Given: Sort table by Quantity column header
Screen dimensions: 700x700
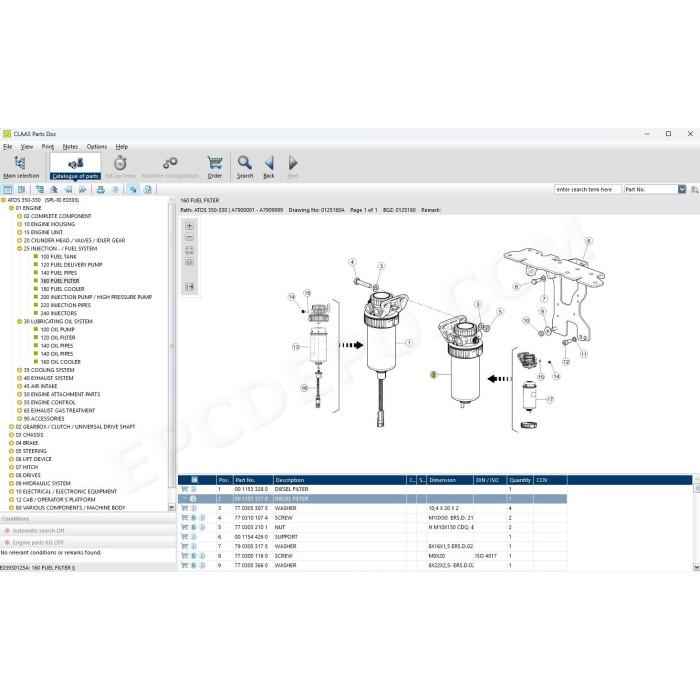Looking at the screenshot, I should coord(520,480).
